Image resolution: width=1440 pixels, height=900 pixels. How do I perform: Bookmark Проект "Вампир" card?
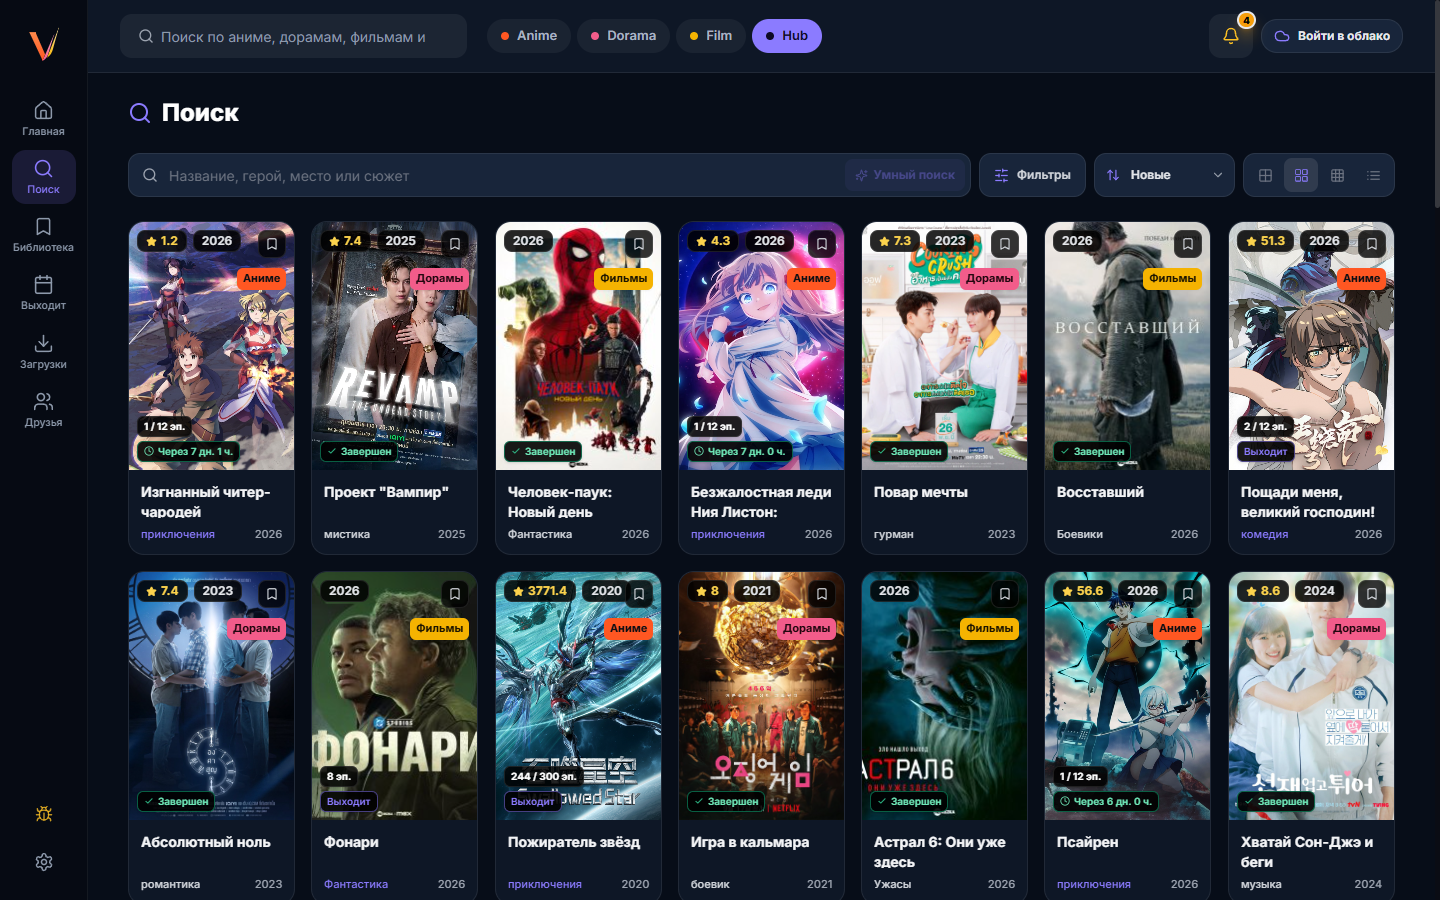click(455, 244)
